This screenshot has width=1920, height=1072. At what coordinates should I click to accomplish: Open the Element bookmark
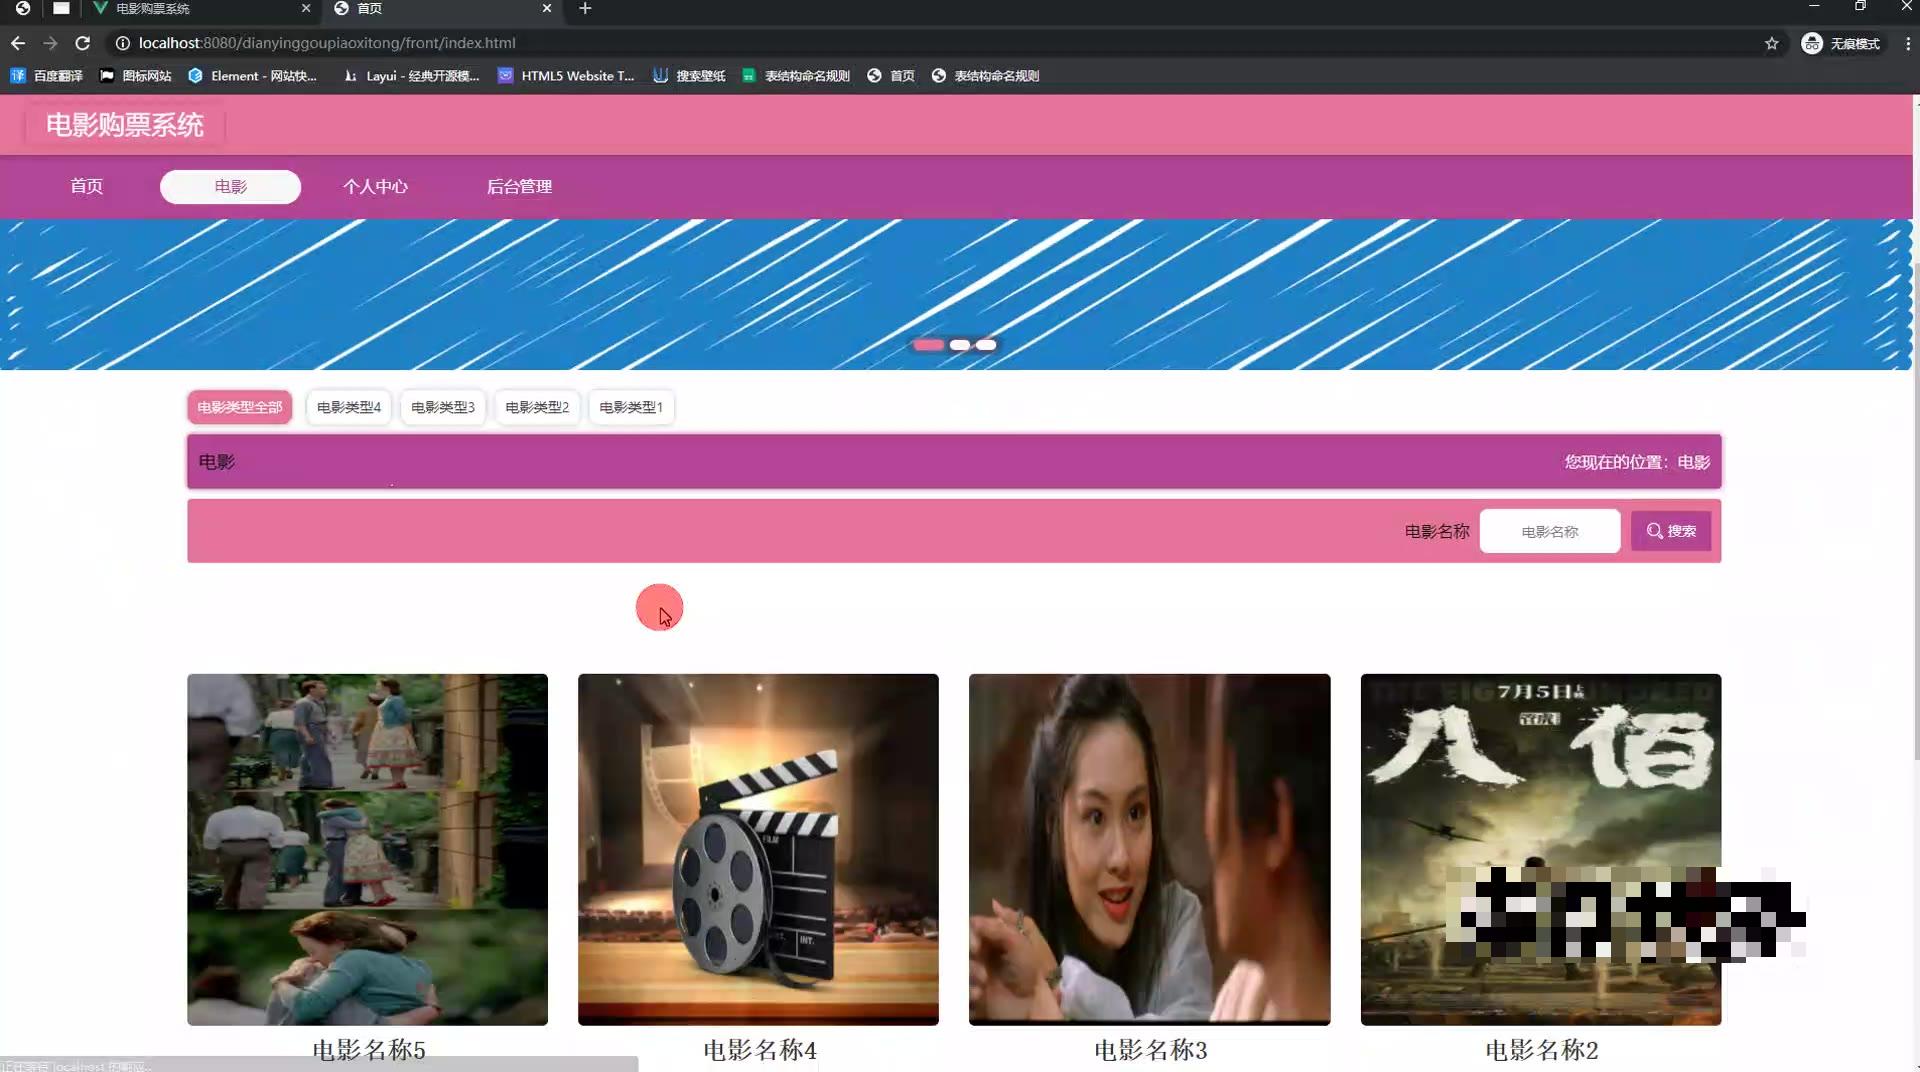click(x=253, y=75)
